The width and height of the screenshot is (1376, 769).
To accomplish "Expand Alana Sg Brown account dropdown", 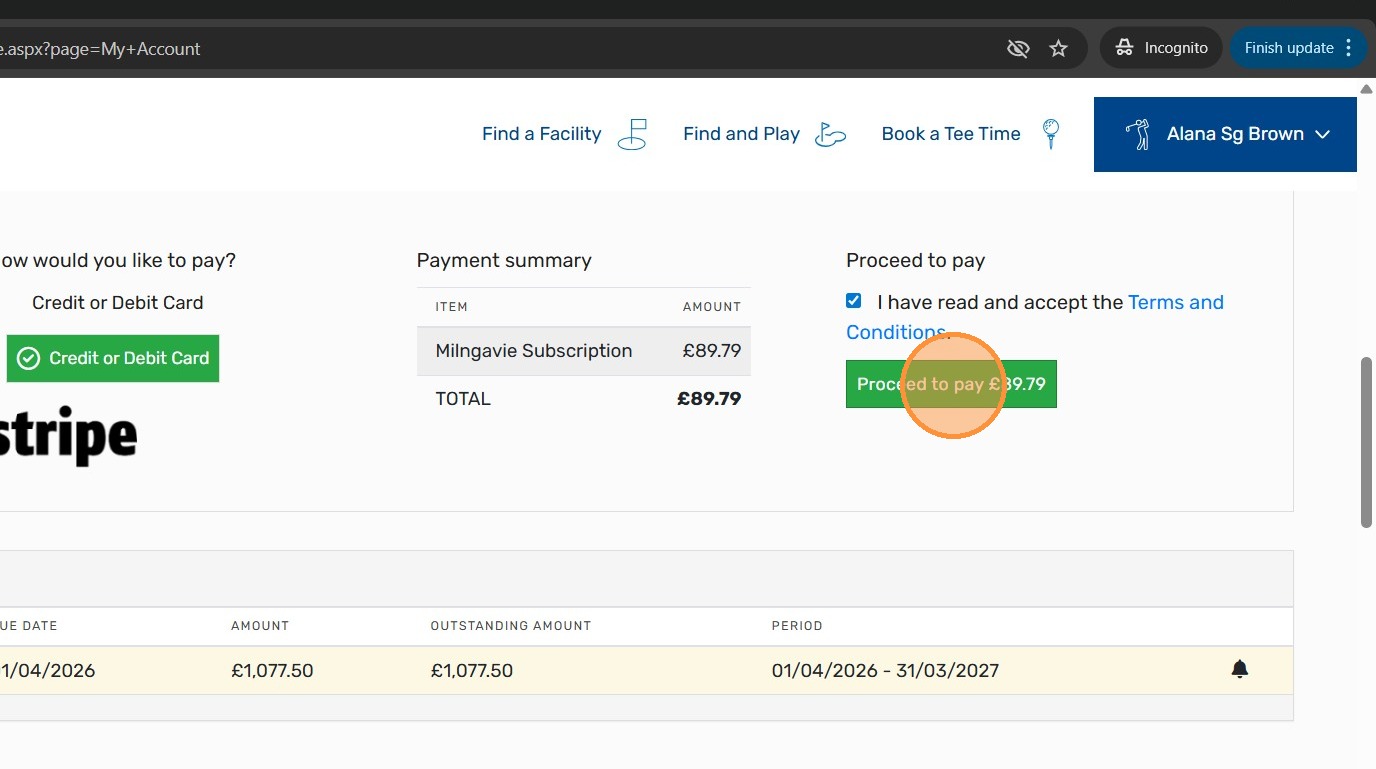I will pos(1322,134).
